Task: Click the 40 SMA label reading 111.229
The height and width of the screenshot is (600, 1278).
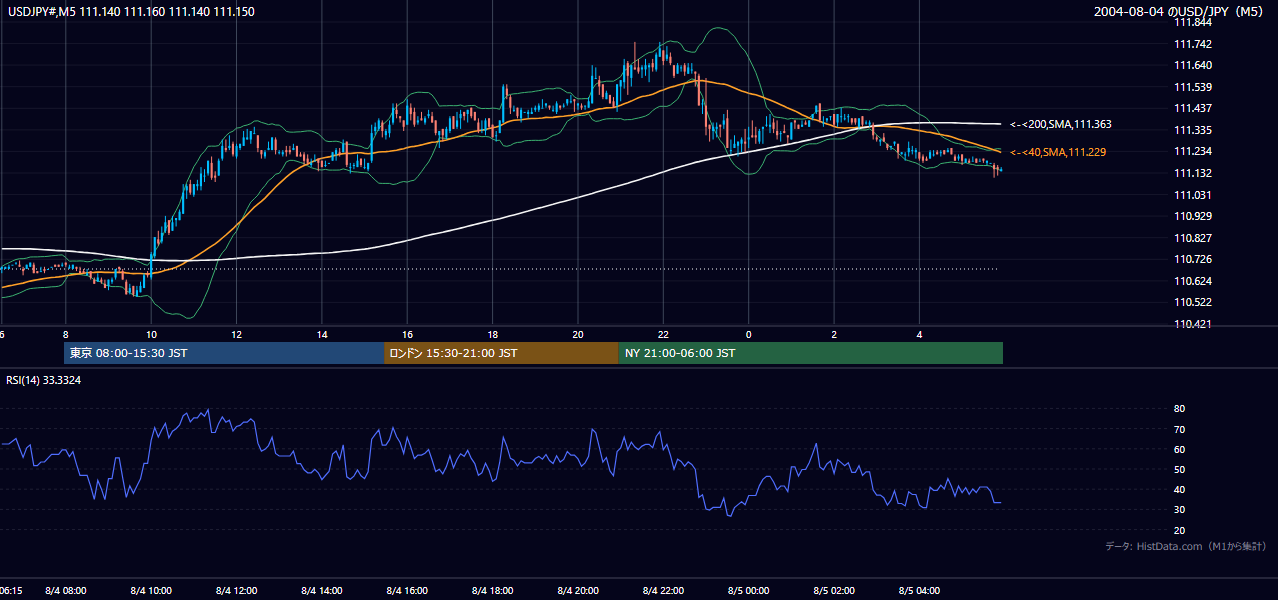Action: click(1058, 152)
